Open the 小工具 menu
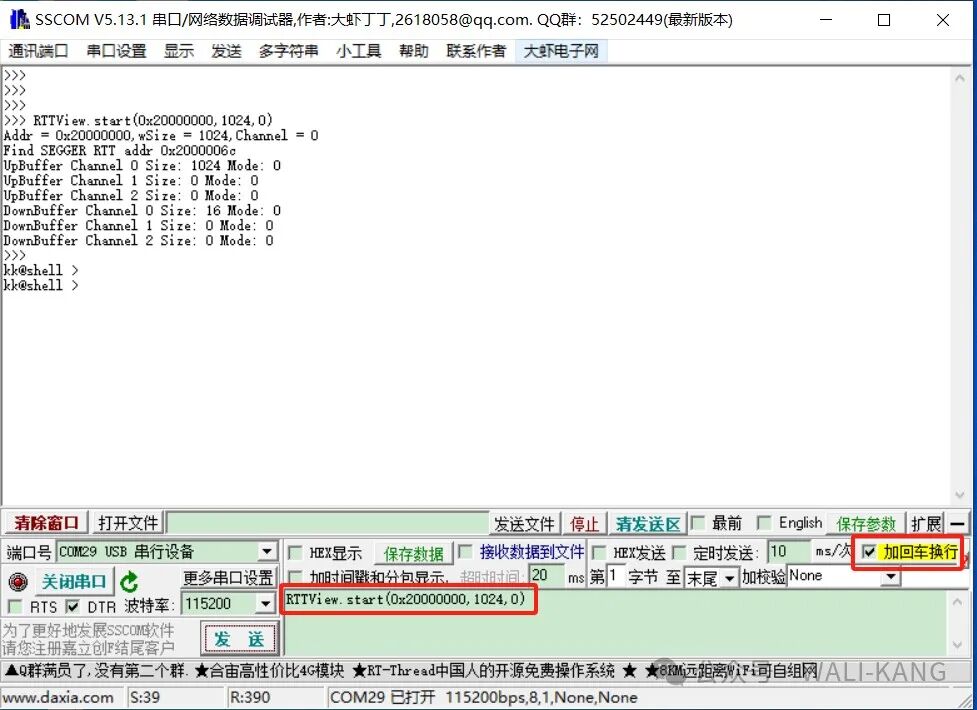 358,50
